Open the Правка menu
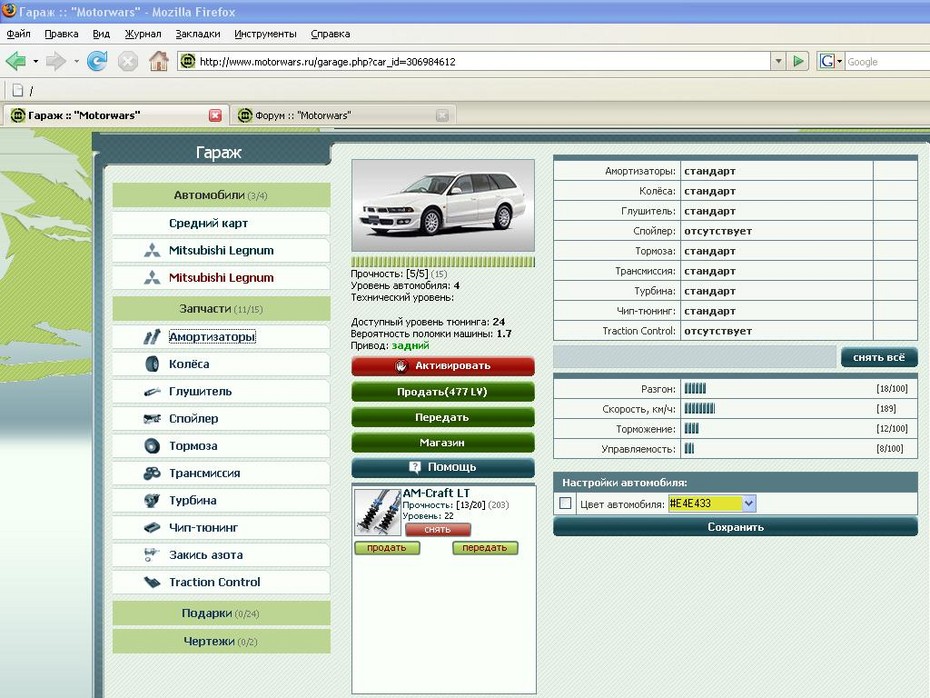930x698 pixels. 61,34
